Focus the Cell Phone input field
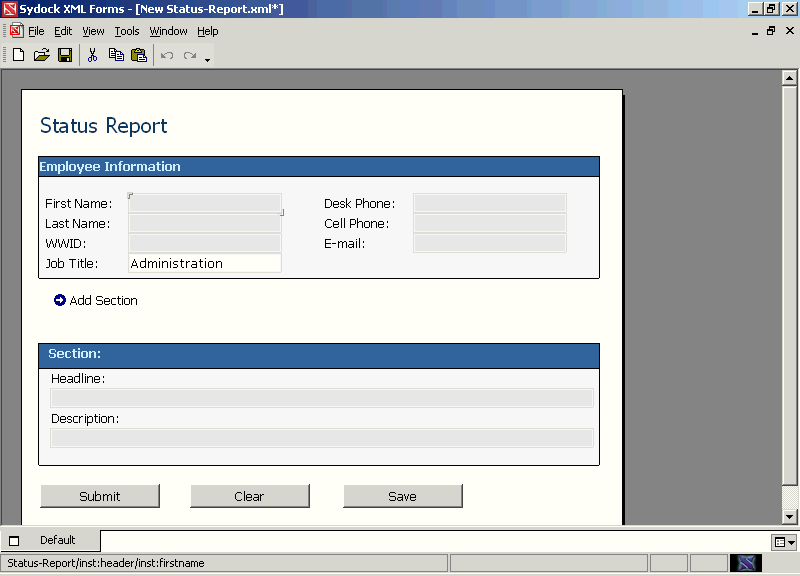 490,223
